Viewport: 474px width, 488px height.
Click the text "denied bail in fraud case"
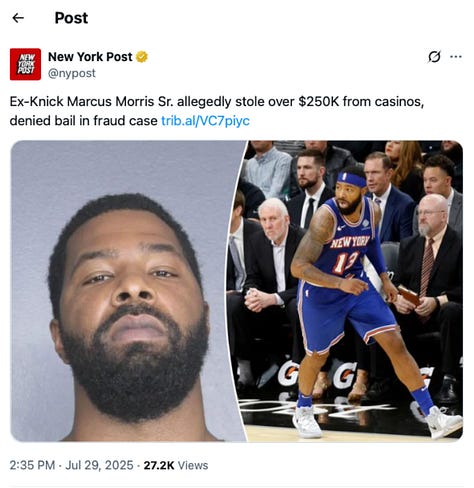tap(83, 121)
